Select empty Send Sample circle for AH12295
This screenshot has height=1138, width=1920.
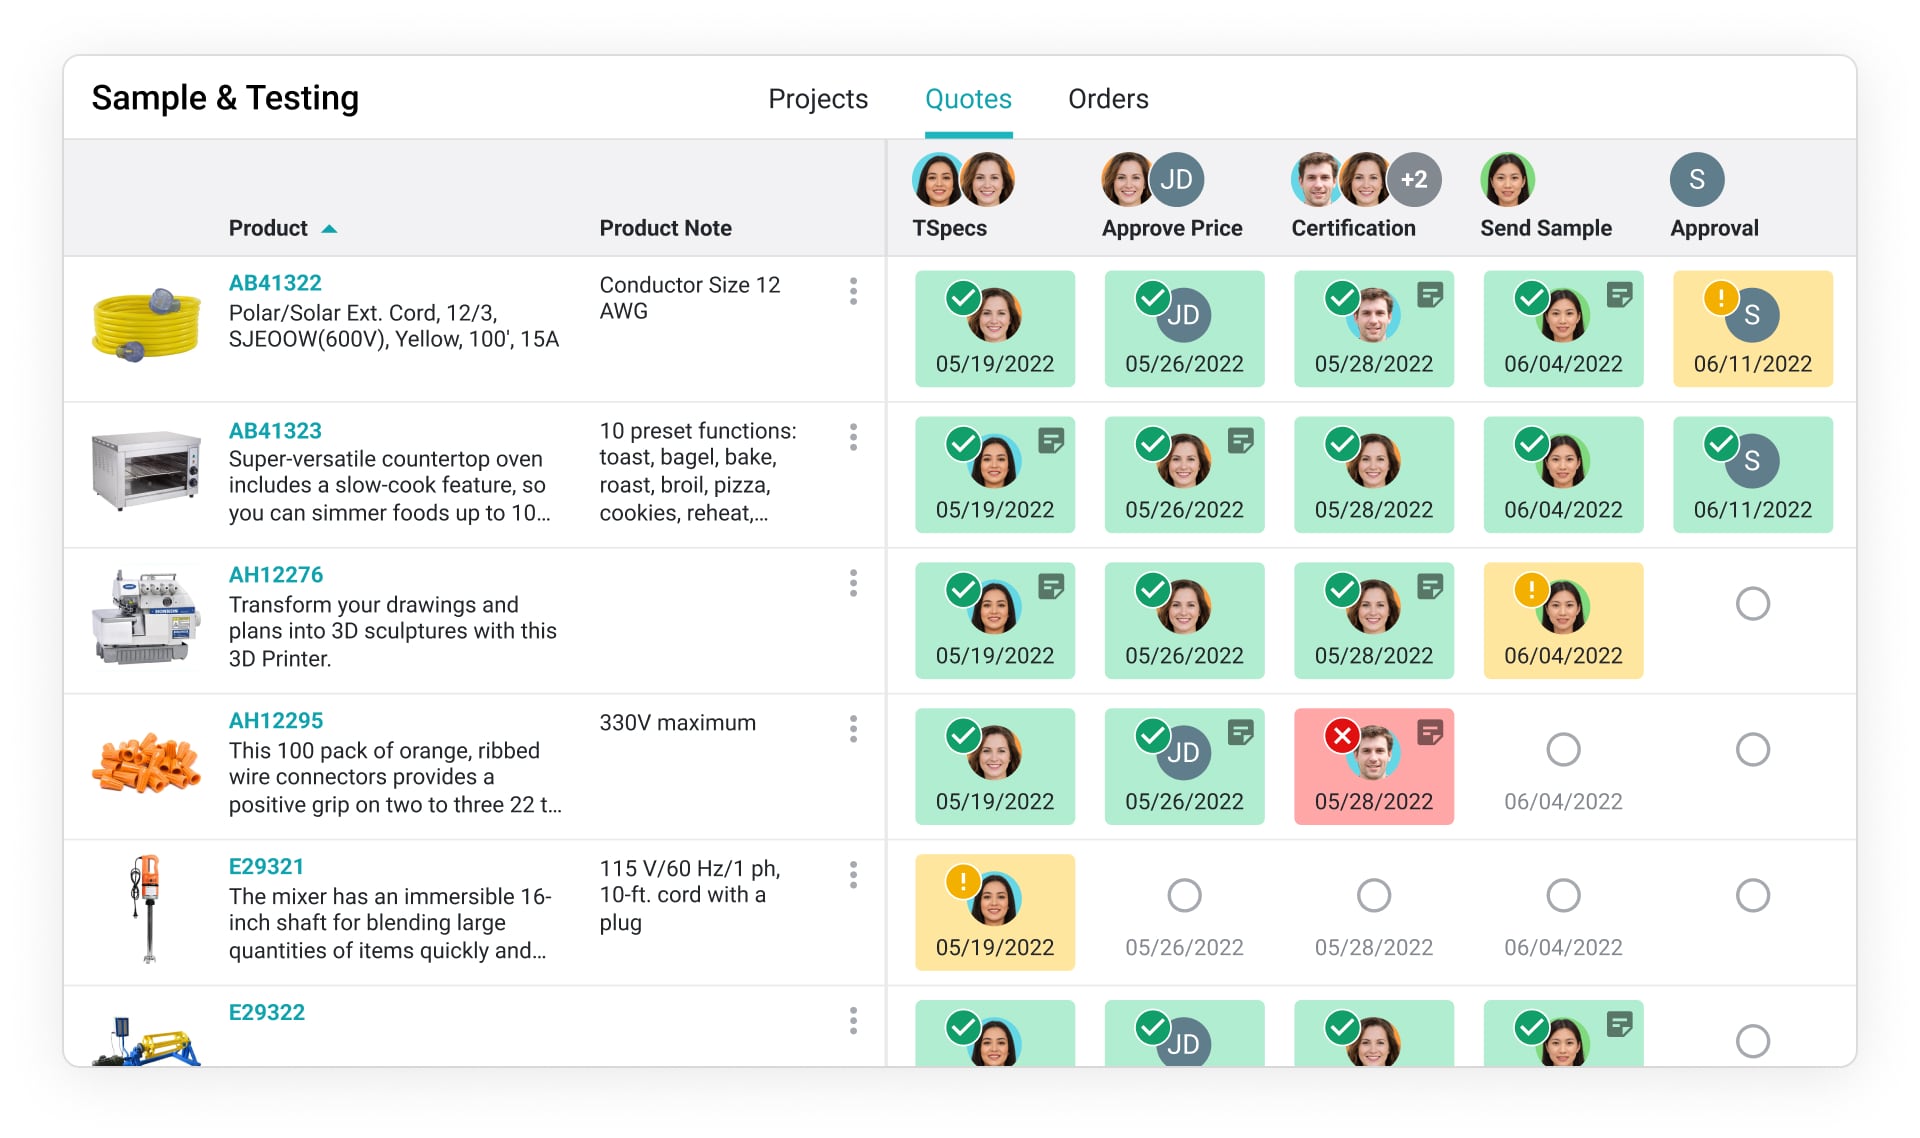(x=1563, y=749)
